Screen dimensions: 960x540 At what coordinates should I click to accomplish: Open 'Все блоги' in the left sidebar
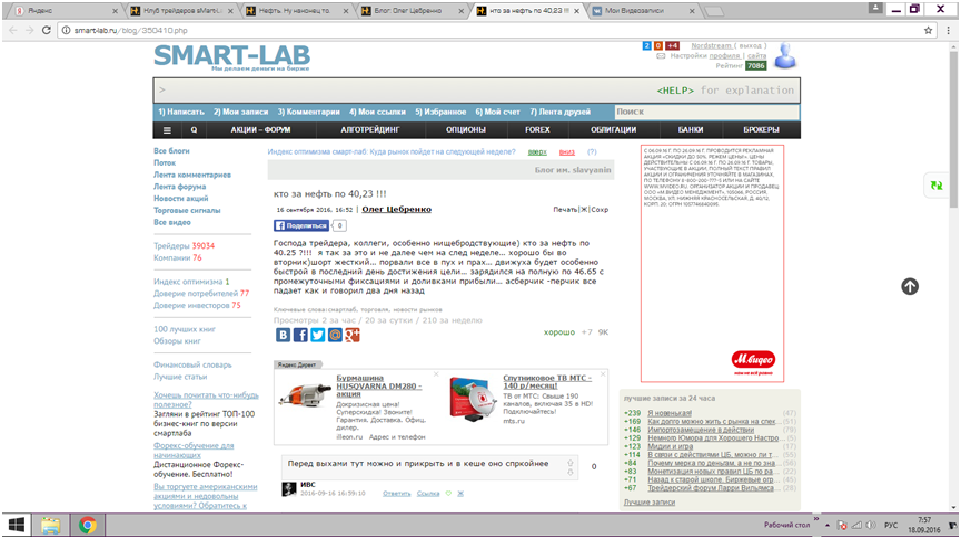pyautogui.click(x=171, y=151)
